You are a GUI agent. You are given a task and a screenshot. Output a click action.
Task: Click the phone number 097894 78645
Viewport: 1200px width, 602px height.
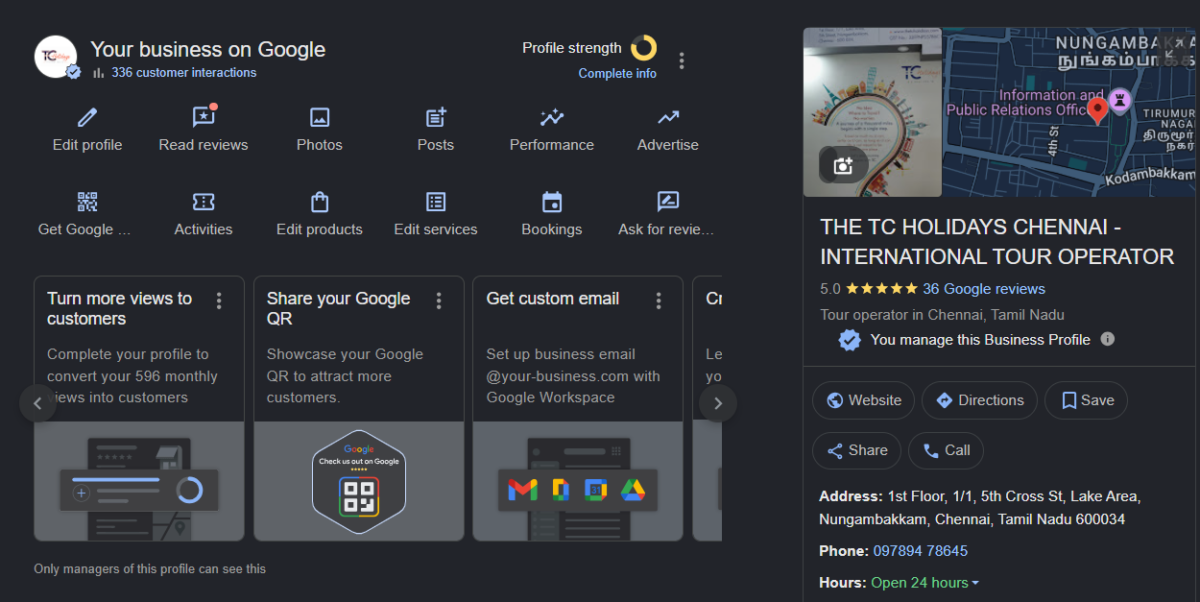coord(920,551)
